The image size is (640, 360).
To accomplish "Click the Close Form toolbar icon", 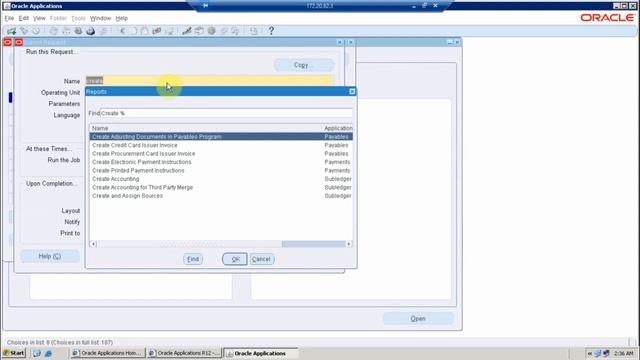I will tap(103, 31).
